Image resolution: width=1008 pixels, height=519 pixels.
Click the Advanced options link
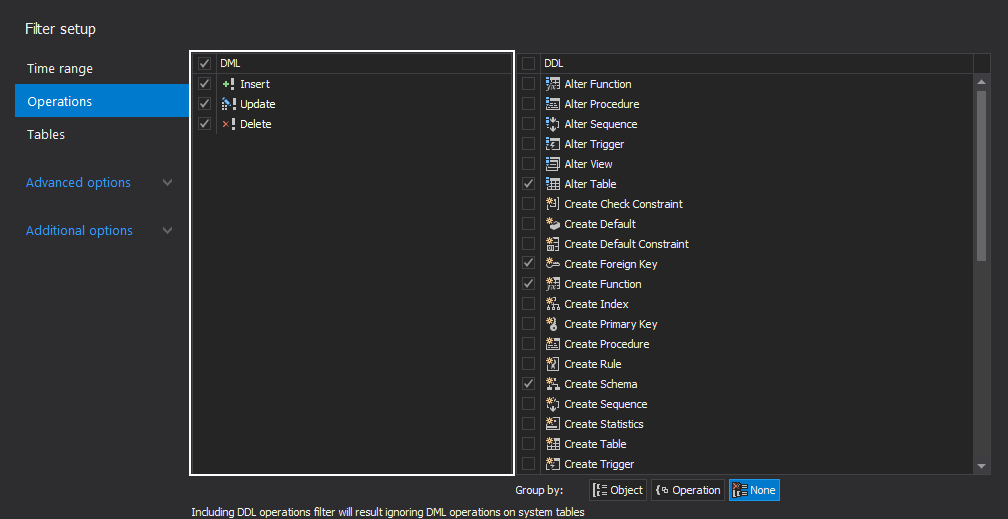[x=78, y=183]
